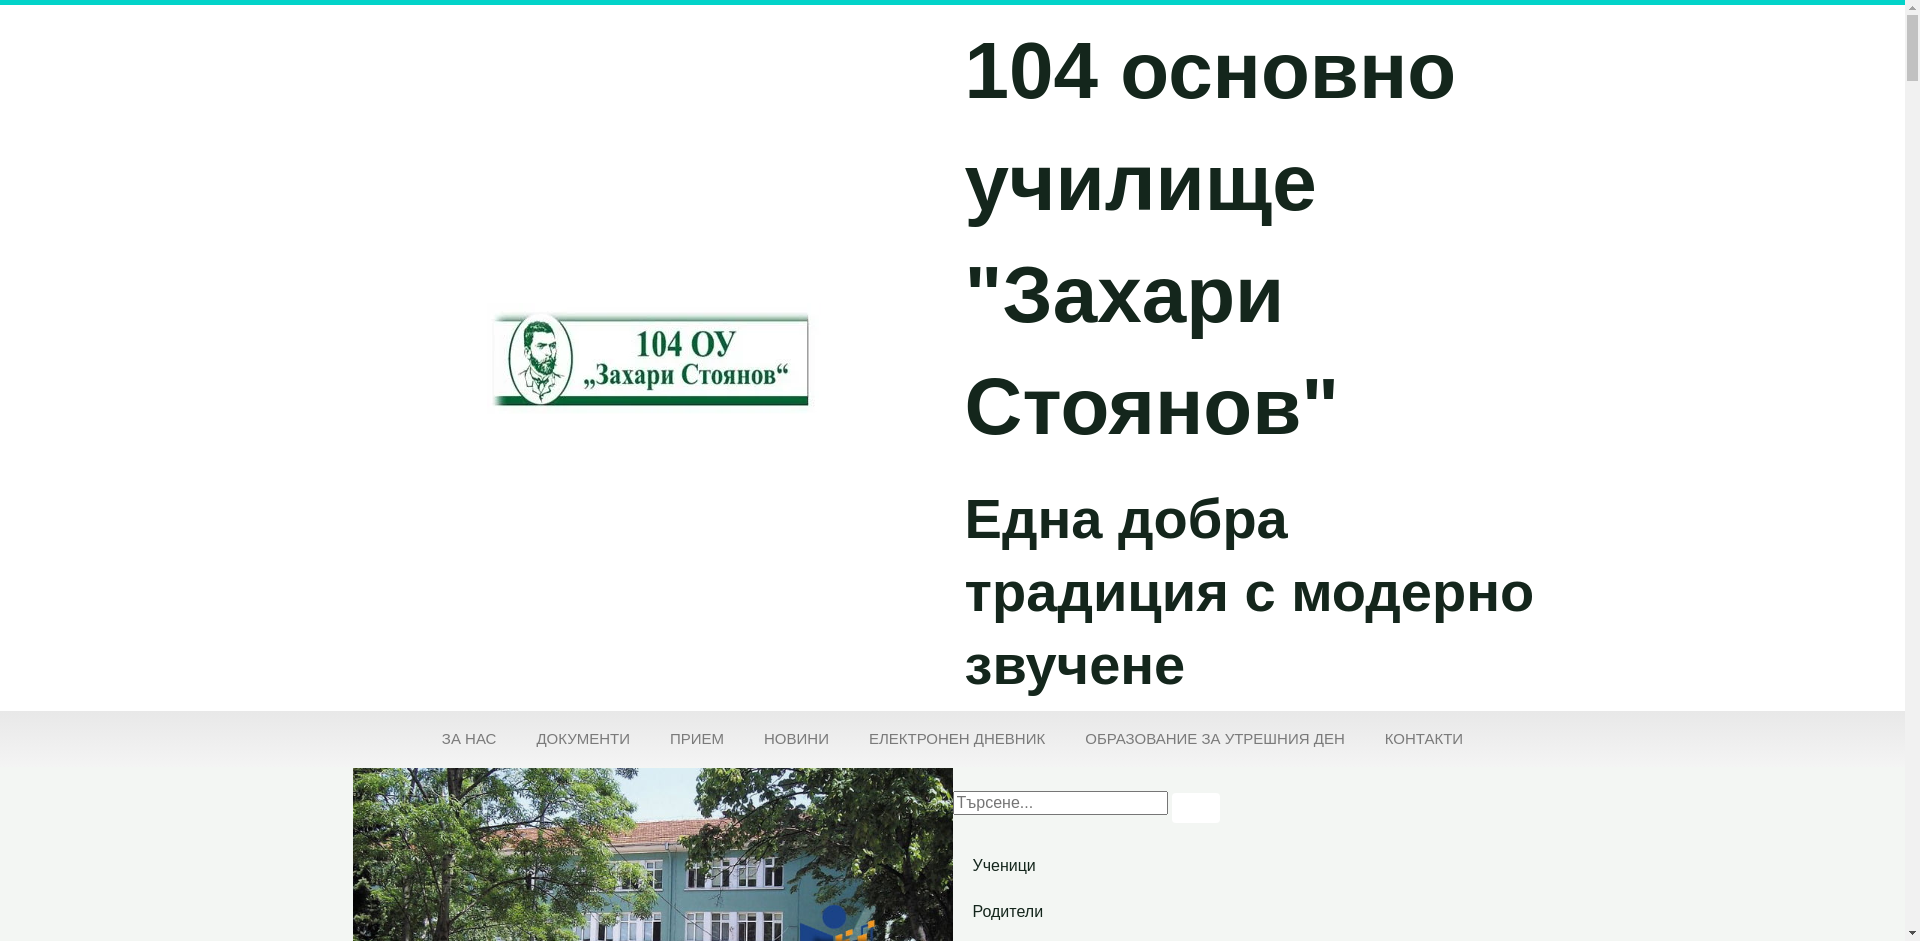Open ОБРАЗОВАНИЕ ЗА УТРЕШНИЯ ДЕН page
1920x941 pixels.
[x=1214, y=739]
